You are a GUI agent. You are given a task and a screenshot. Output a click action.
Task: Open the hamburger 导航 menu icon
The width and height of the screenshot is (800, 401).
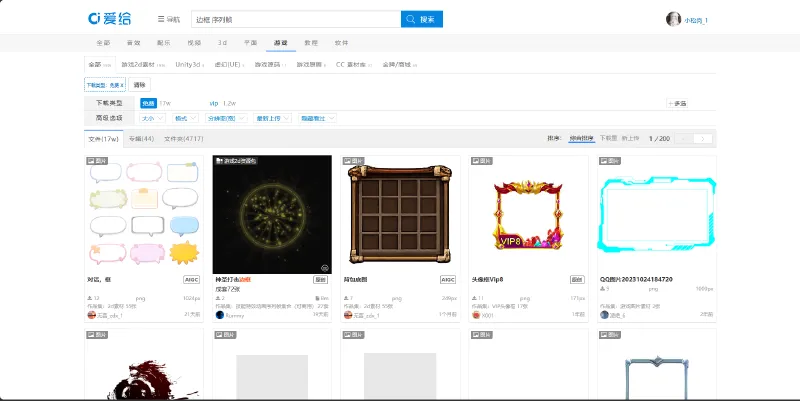pos(161,19)
